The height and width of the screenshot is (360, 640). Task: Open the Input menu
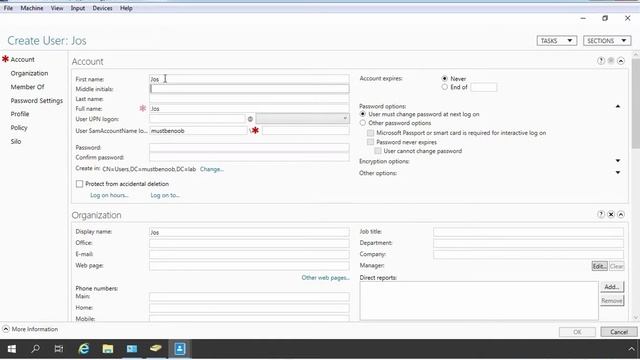click(x=78, y=8)
